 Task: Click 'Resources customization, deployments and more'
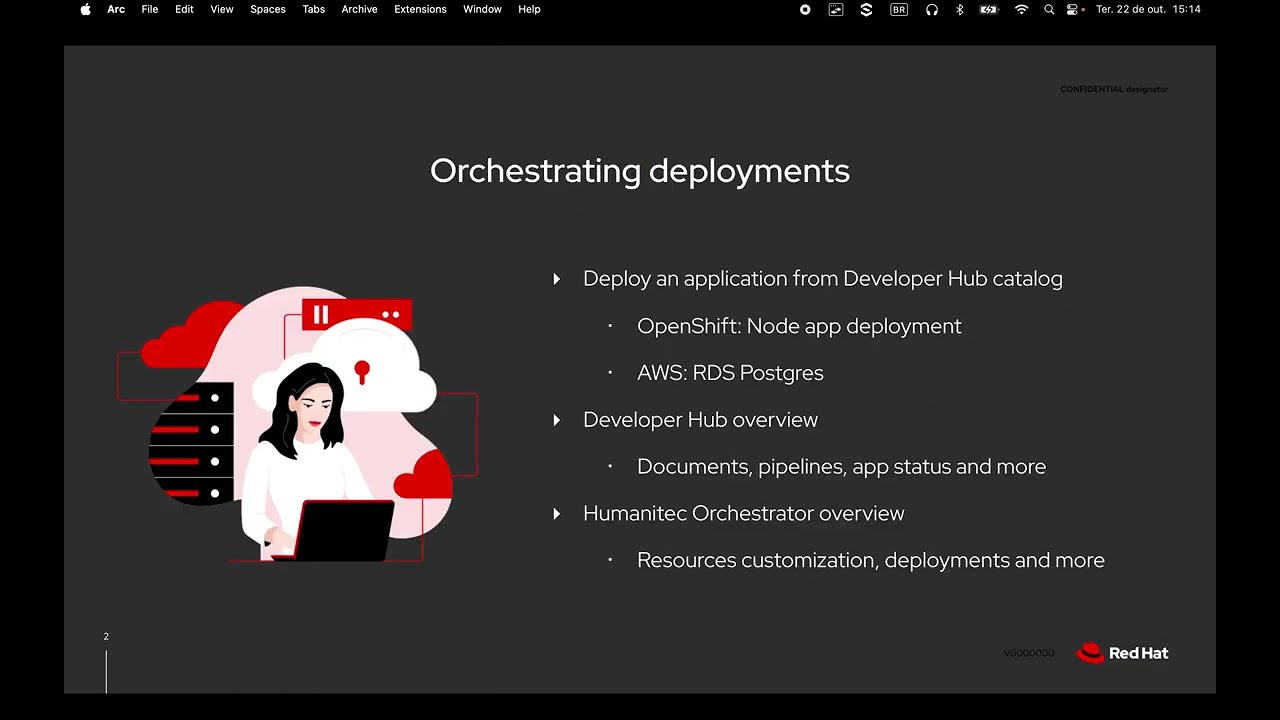[x=871, y=560]
